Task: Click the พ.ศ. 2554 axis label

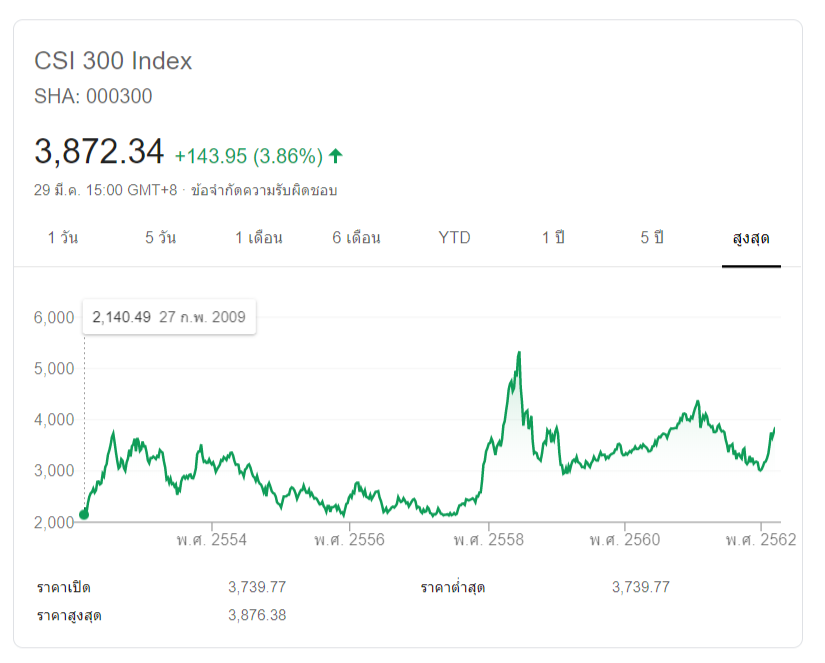Action: (x=212, y=540)
